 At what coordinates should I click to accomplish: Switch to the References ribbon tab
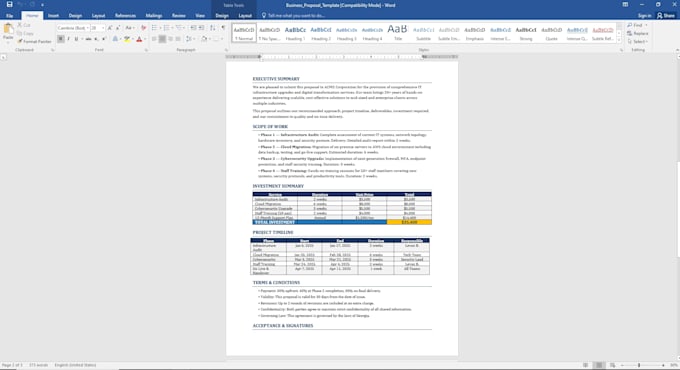click(x=125, y=16)
